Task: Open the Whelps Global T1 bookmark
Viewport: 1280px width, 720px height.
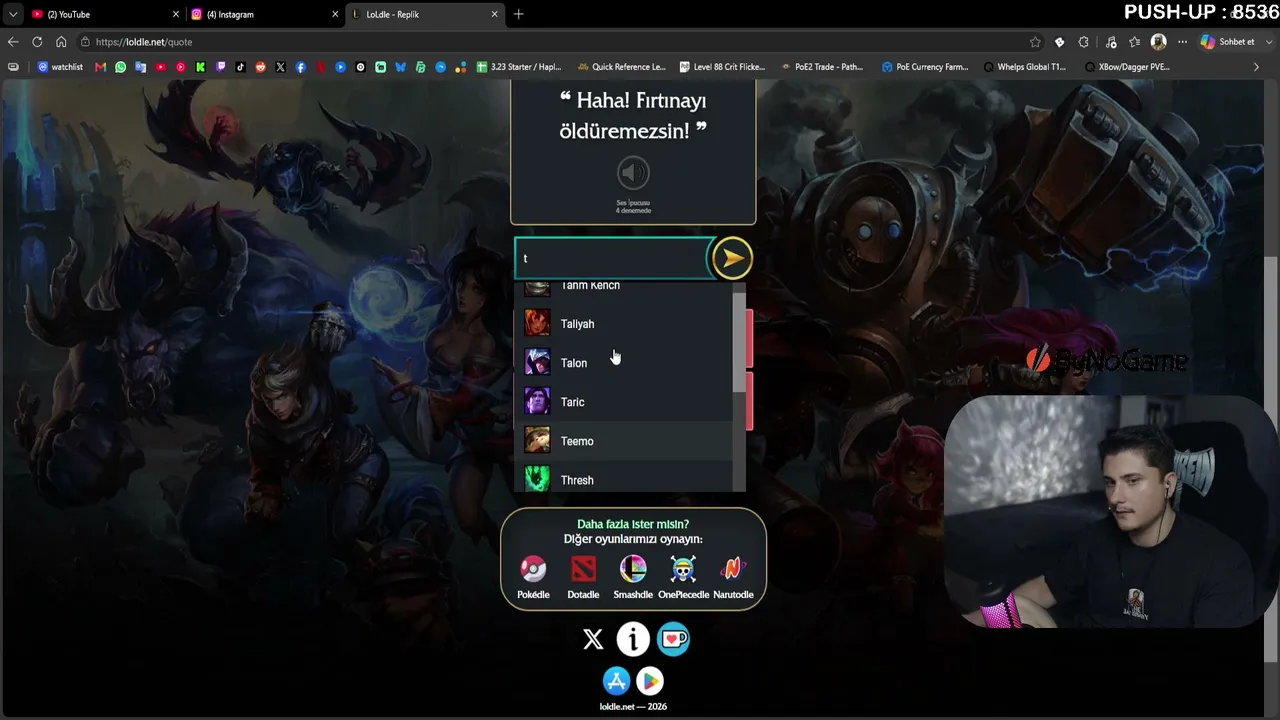Action: pyautogui.click(x=1026, y=67)
